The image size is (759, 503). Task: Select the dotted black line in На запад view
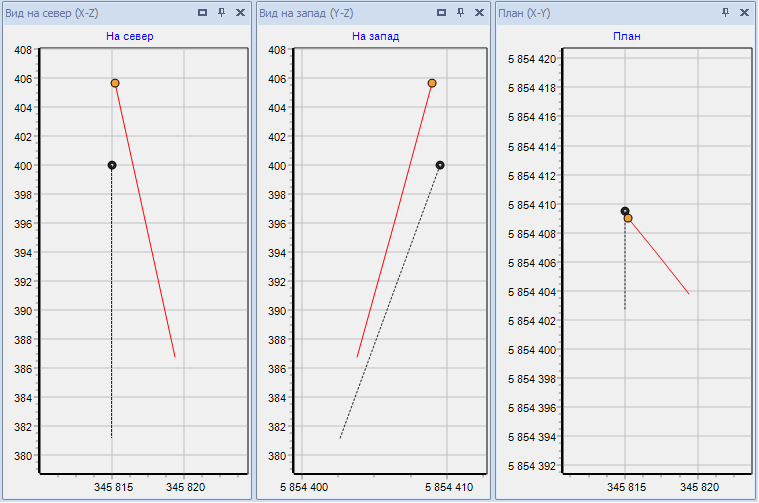click(390, 302)
